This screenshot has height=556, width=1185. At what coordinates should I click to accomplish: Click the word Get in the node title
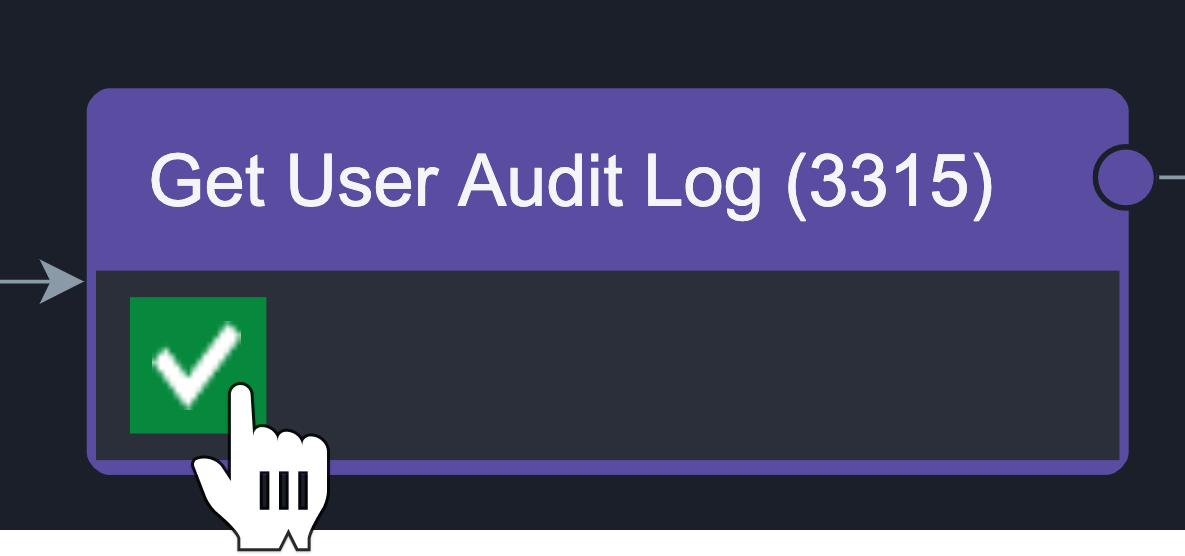[208, 181]
